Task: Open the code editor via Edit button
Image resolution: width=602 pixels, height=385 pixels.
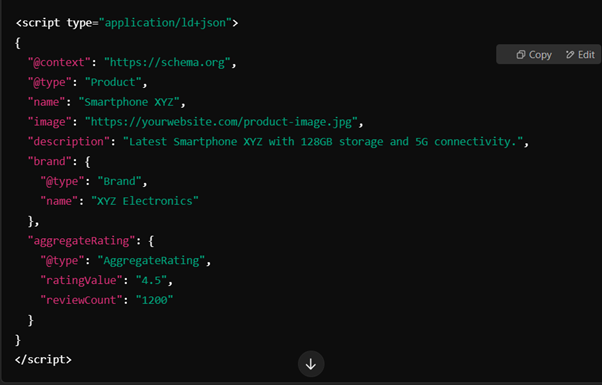Action: point(580,55)
